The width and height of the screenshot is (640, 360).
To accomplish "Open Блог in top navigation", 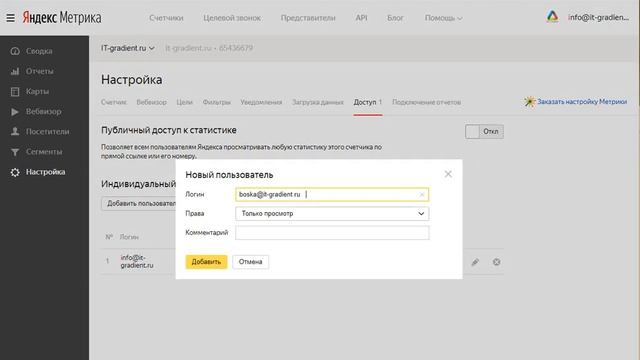I will [x=395, y=18].
